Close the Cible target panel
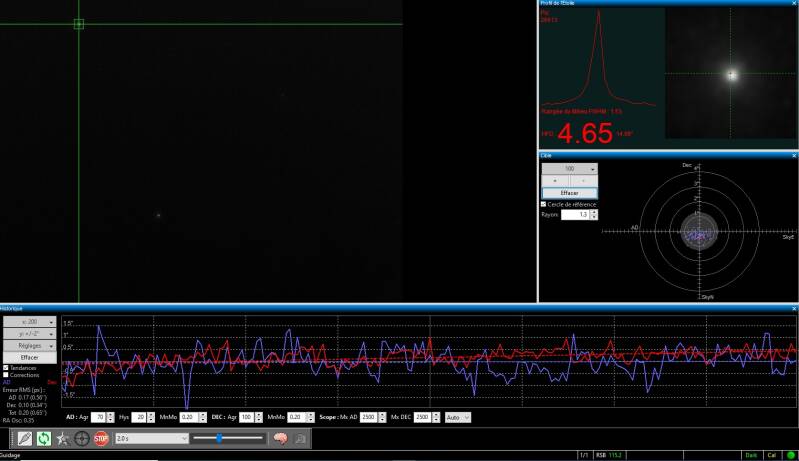The image size is (799, 461). pyautogui.click(x=793, y=156)
